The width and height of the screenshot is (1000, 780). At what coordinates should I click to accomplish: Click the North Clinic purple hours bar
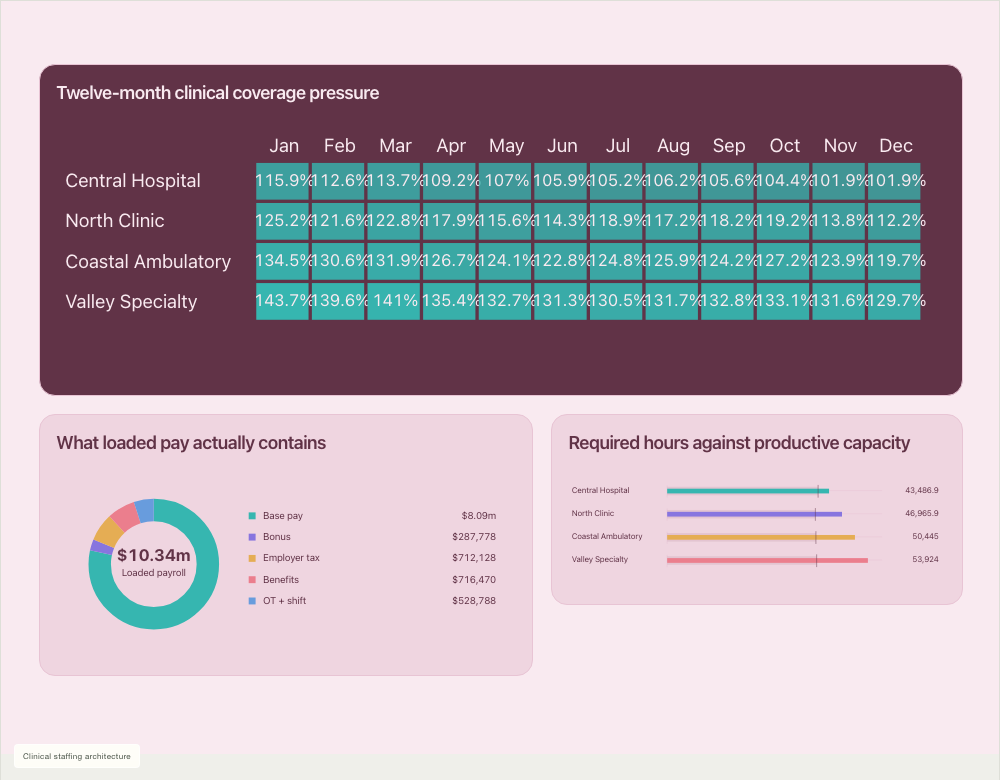(x=754, y=514)
